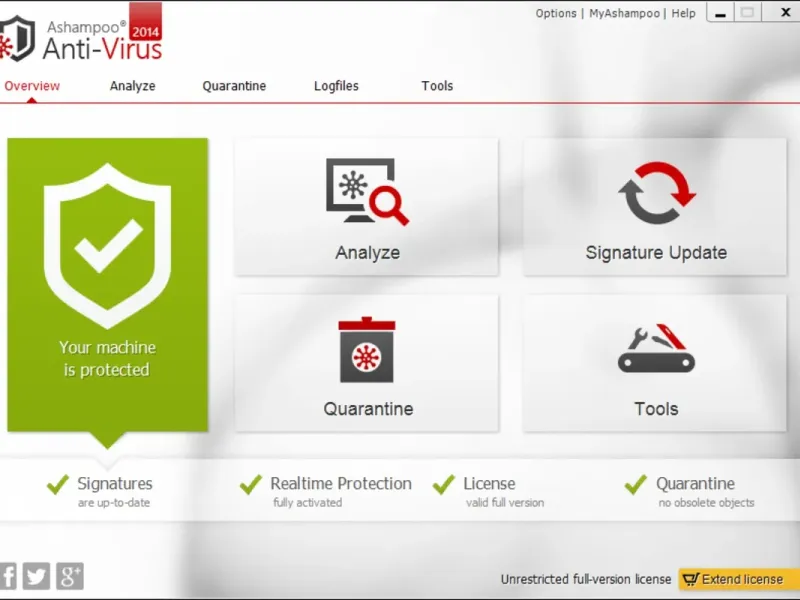Close the Anti-Virus window
This screenshot has width=800, height=600.
click(x=784, y=12)
